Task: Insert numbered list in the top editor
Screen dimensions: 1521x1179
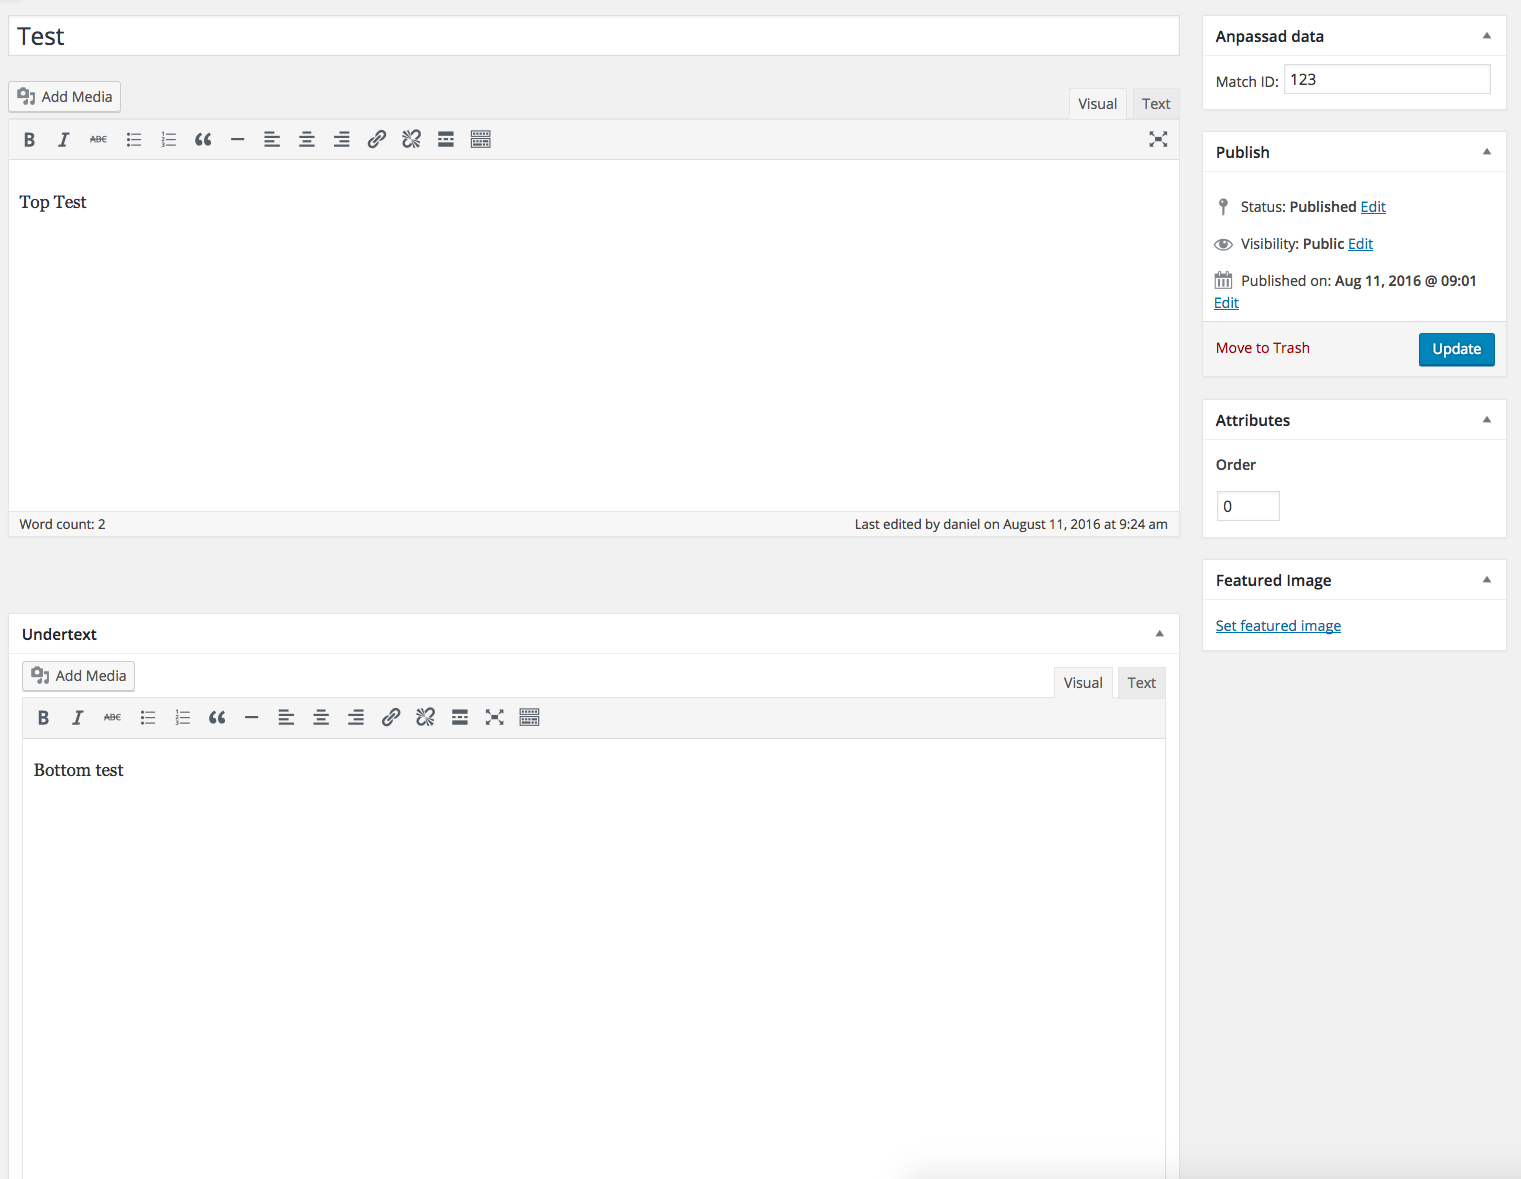Action: pyautogui.click(x=168, y=140)
